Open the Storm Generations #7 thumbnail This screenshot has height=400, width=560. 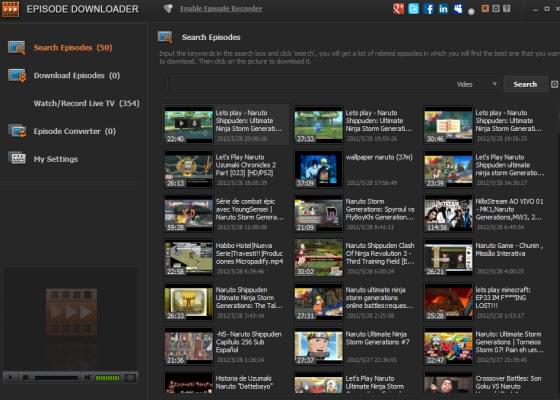pos(319,346)
